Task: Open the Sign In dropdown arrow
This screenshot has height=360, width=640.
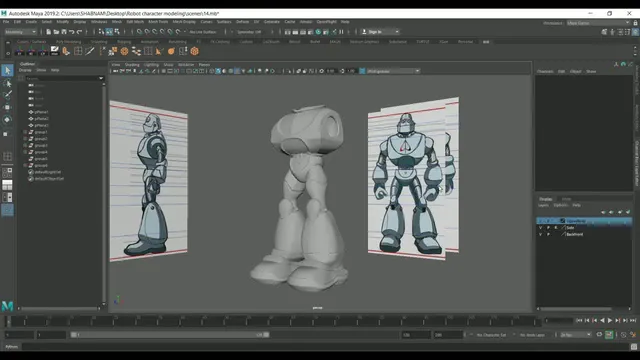Action: 396,32
